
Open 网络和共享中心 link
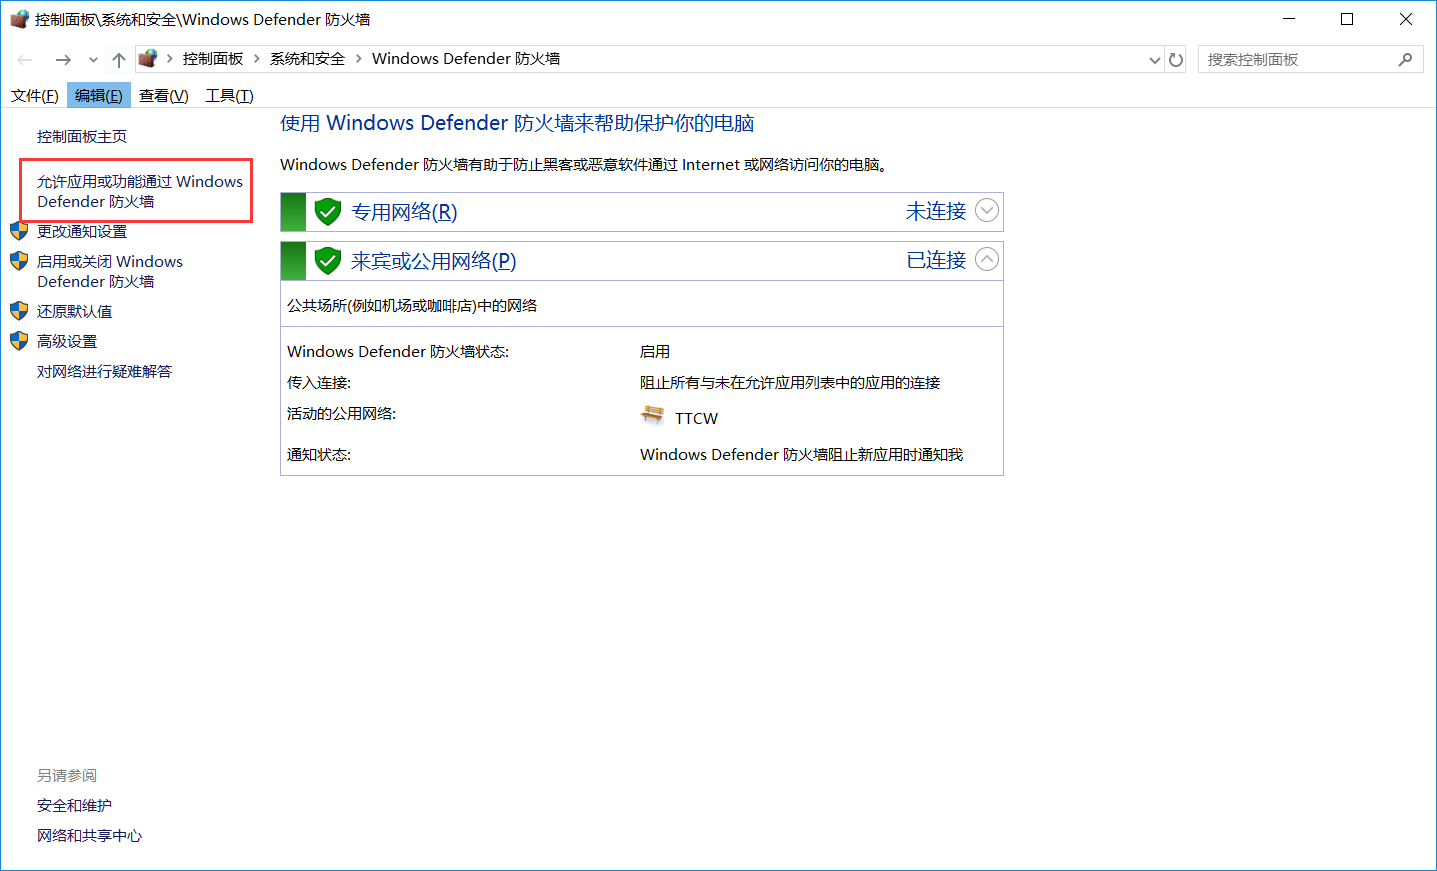pos(90,836)
